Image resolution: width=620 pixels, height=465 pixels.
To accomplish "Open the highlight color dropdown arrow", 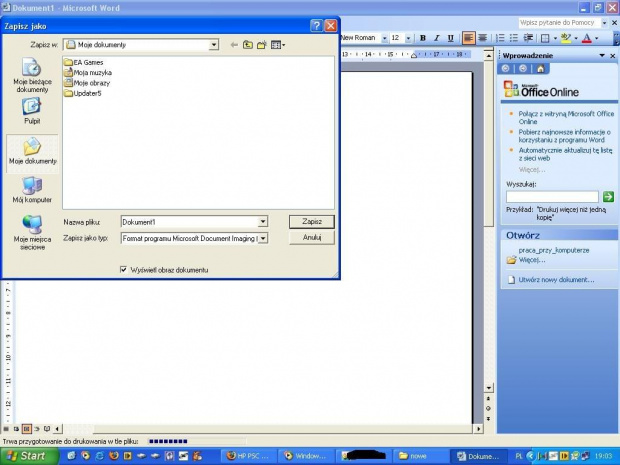I will [576, 38].
